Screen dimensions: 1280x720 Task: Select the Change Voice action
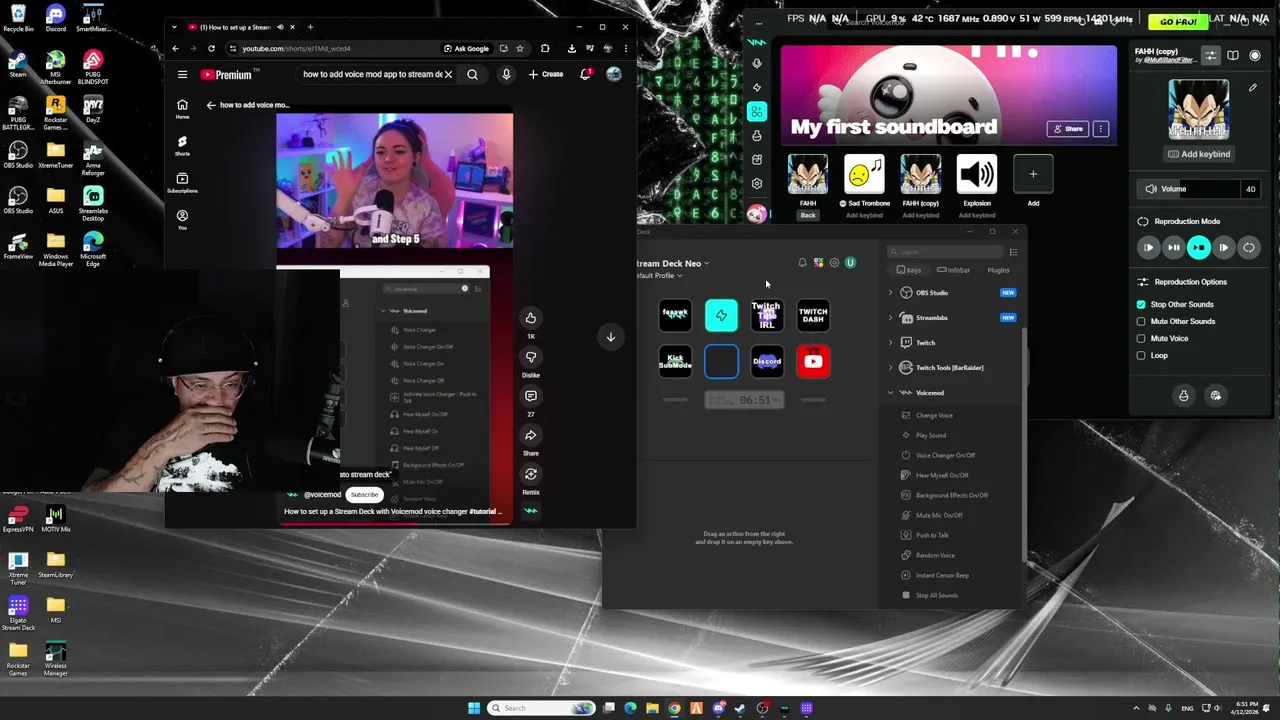coord(934,415)
